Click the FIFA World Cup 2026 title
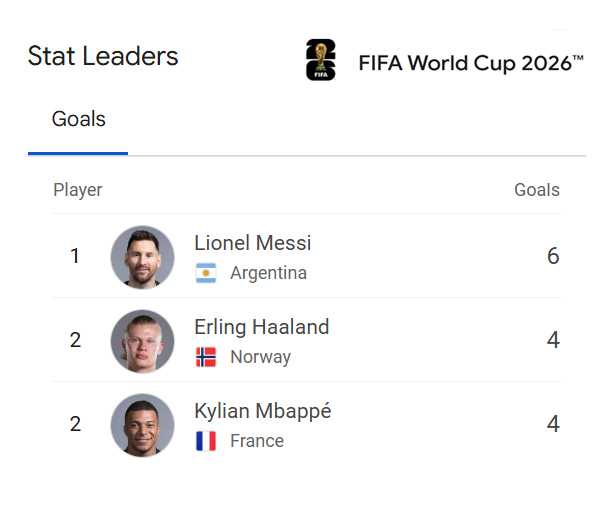 (x=471, y=63)
